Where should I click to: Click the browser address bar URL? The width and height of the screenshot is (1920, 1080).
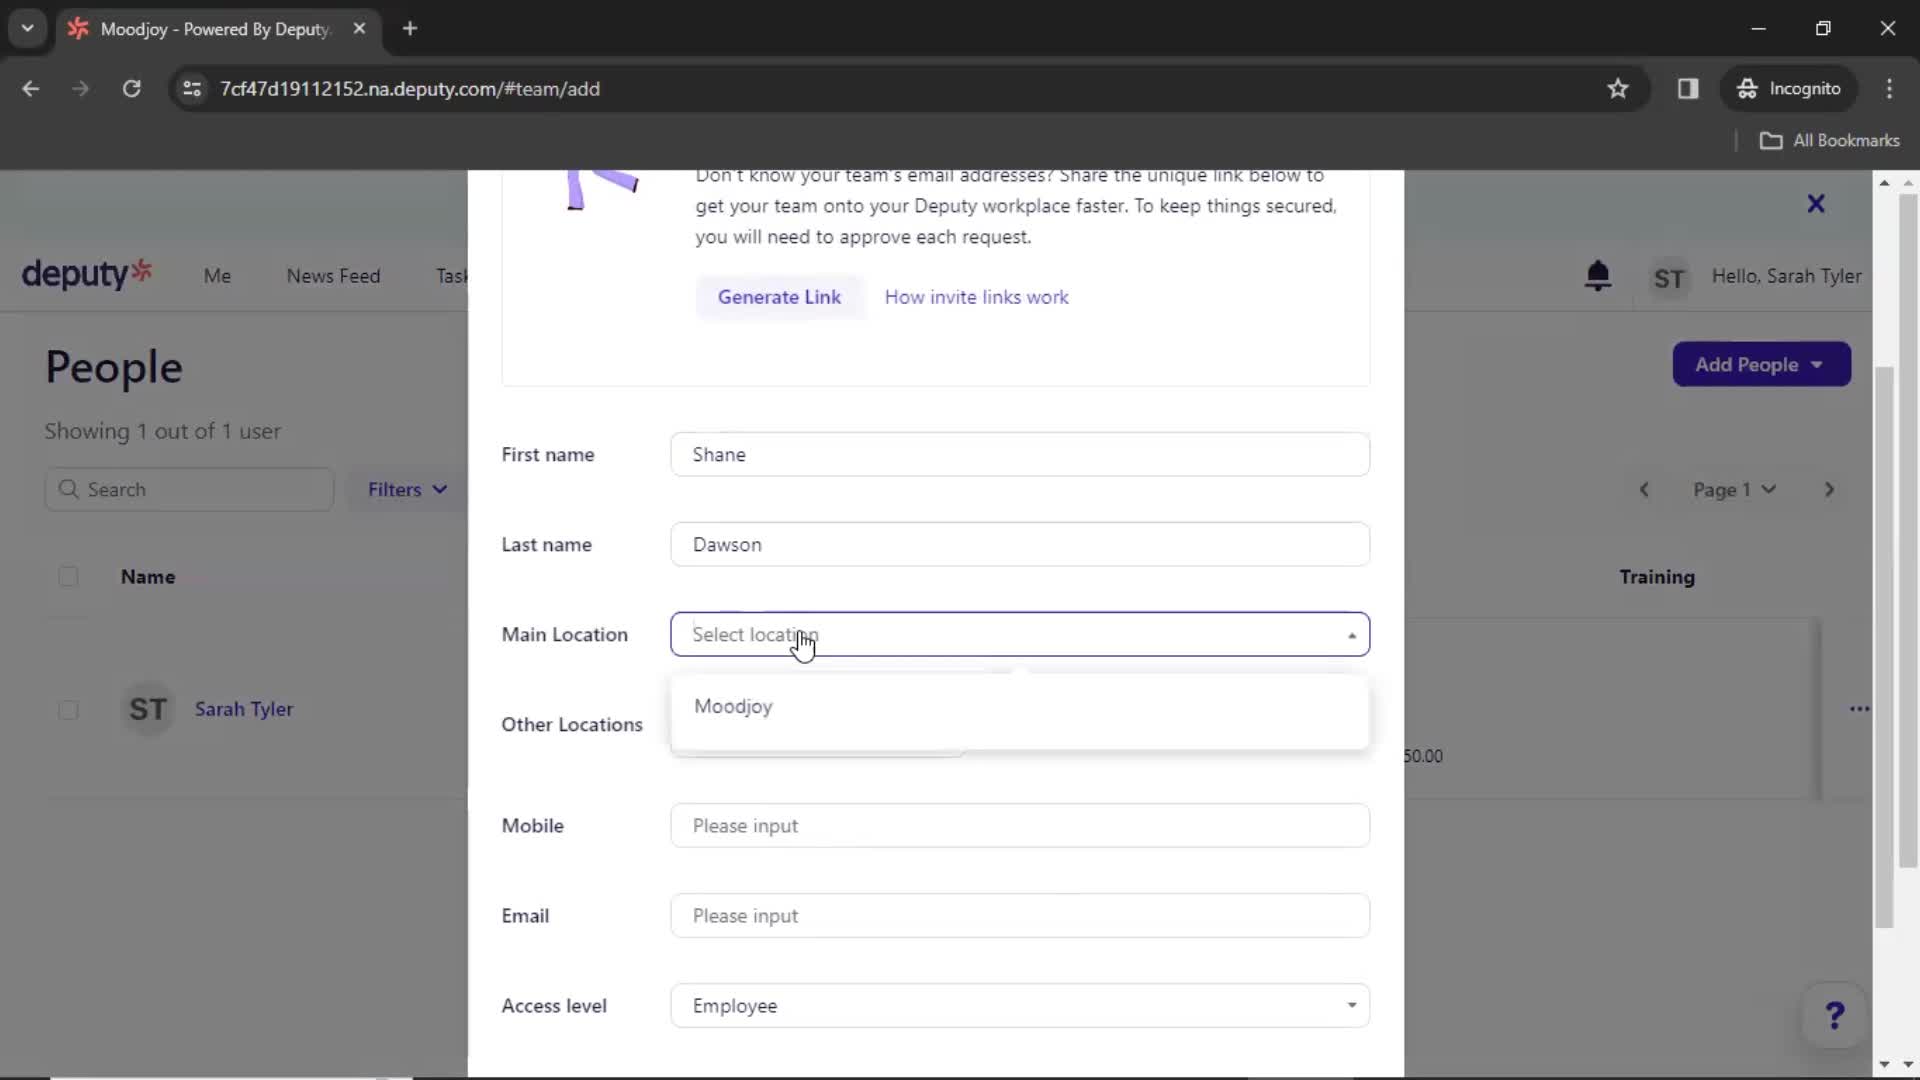point(410,89)
